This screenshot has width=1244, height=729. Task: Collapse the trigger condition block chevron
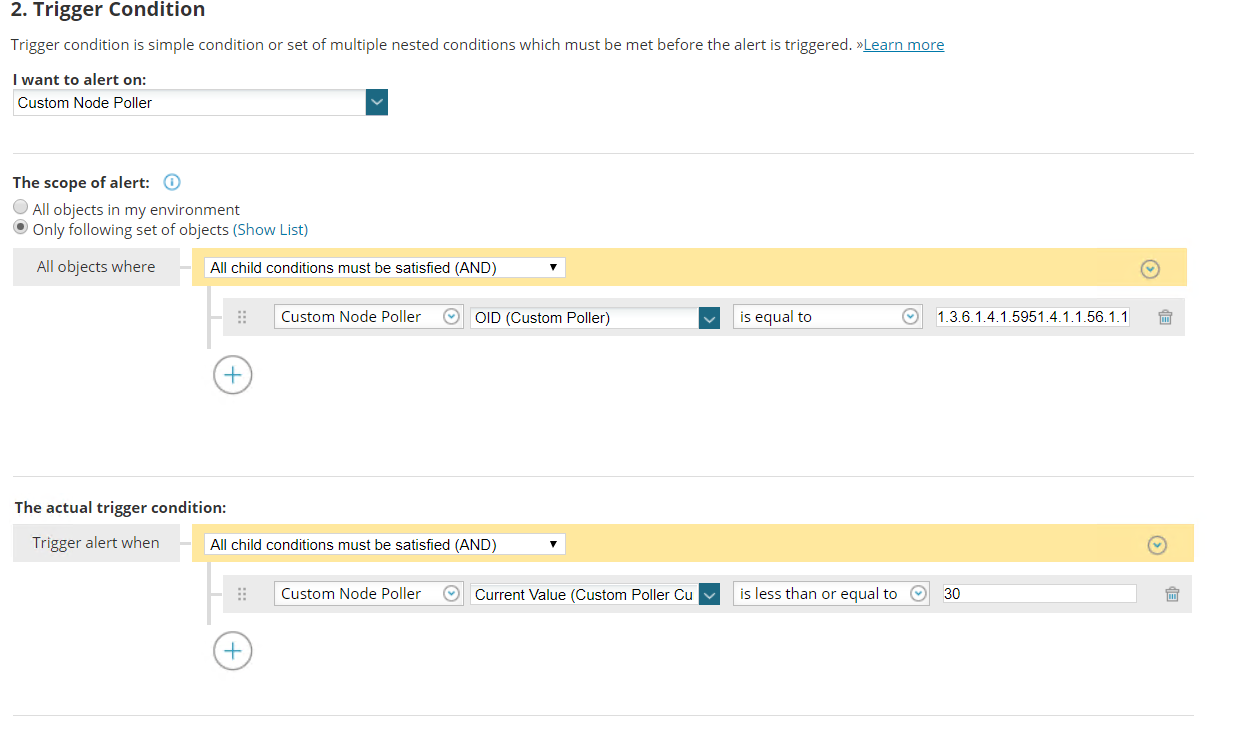pyautogui.click(x=1157, y=545)
